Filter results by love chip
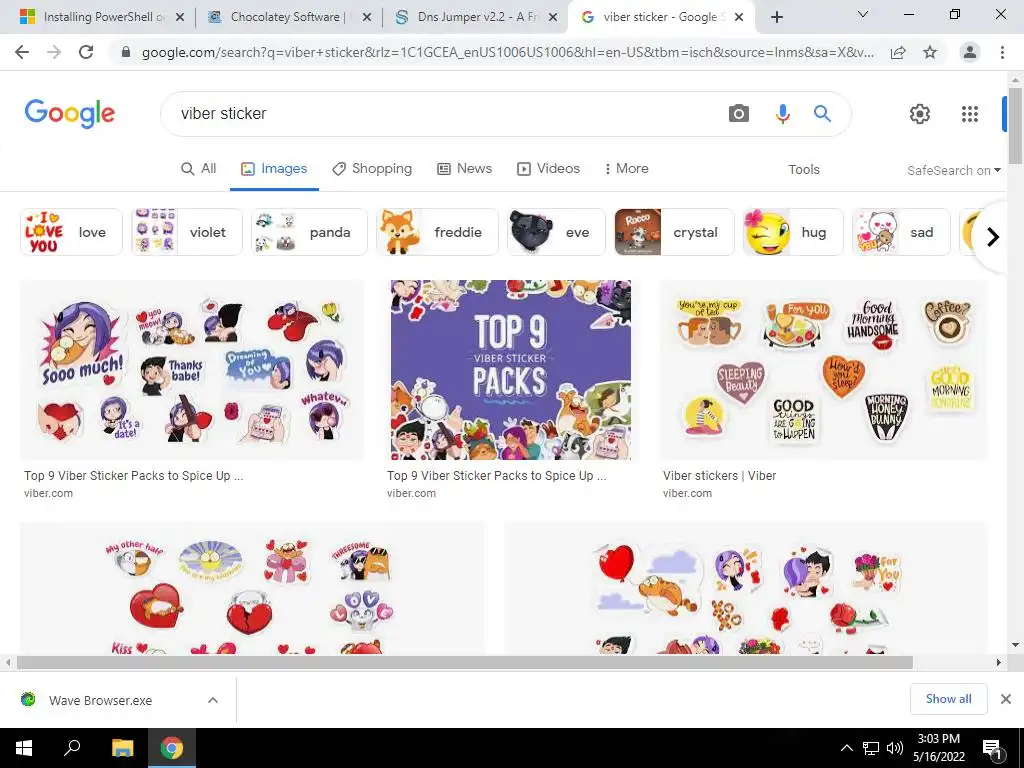This screenshot has width=1024, height=768. (x=71, y=232)
